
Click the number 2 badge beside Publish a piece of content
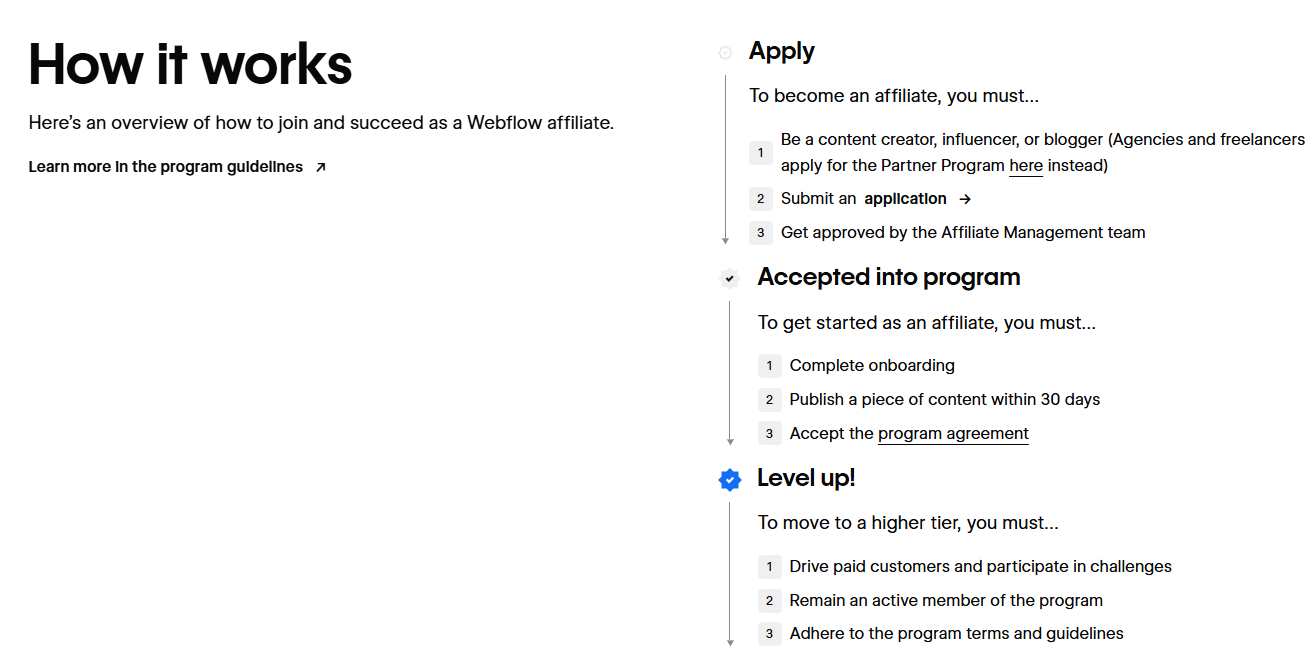(769, 399)
